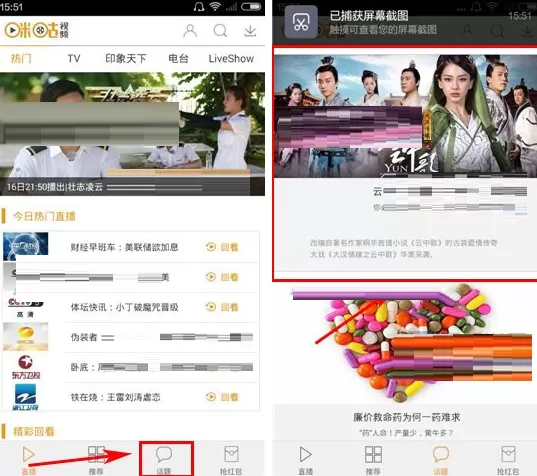Tap banner caption 16日21:50播出|壮志凌云
537x476 pixels.
coord(55,187)
